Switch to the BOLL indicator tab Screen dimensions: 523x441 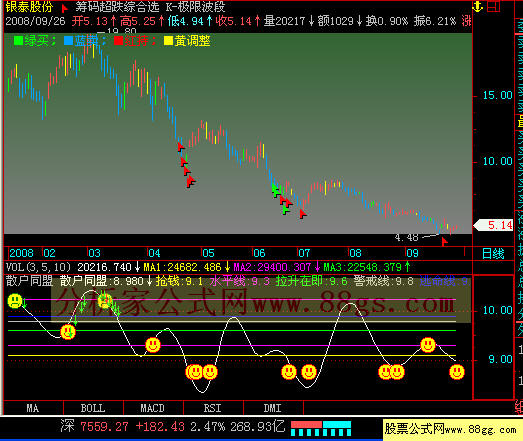(93, 408)
